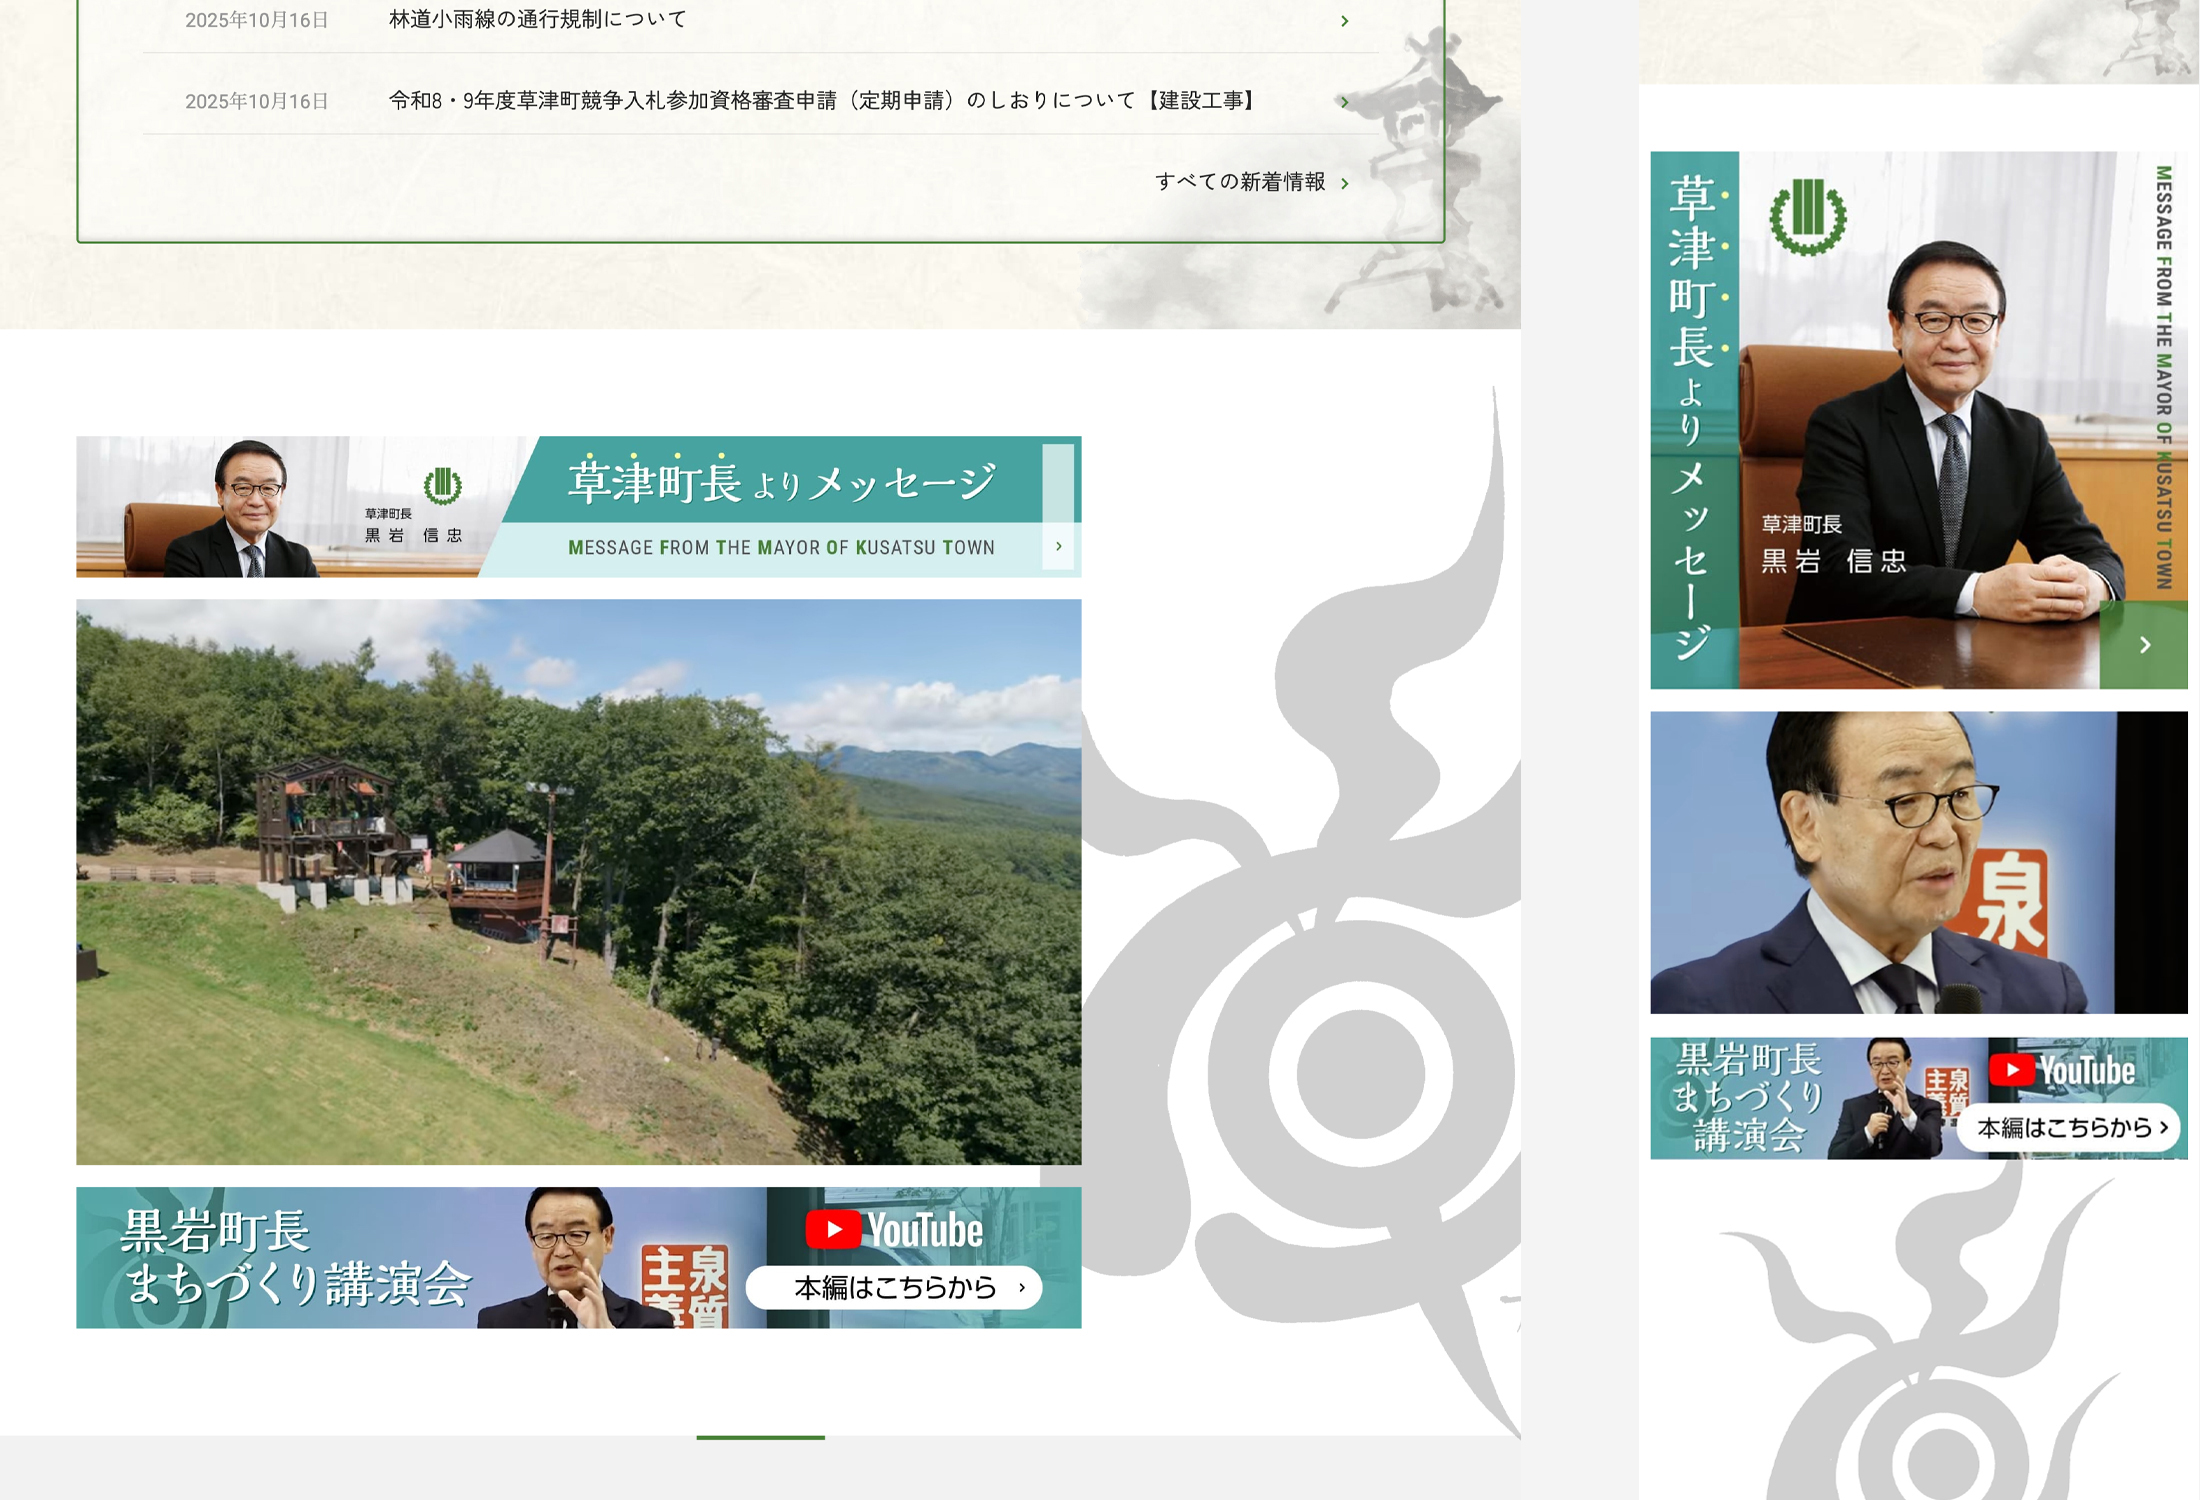Play the mayor speech video thumbnail
Image resolution: width=2200 pixels, height=1500 pixels.
click(x=1918, y=862)
